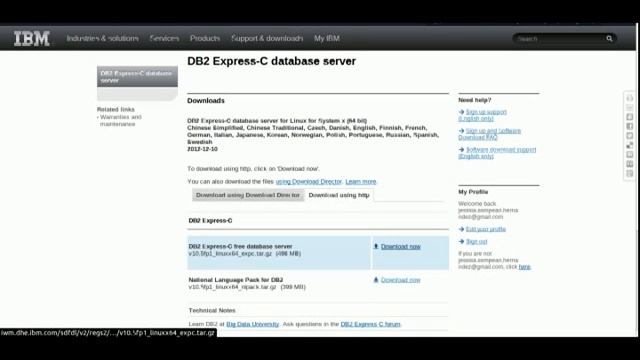The height and width of the screenshot is (360, 640).
Task: Open Warranties and maintenance link
Action: [x=120, y=120]
